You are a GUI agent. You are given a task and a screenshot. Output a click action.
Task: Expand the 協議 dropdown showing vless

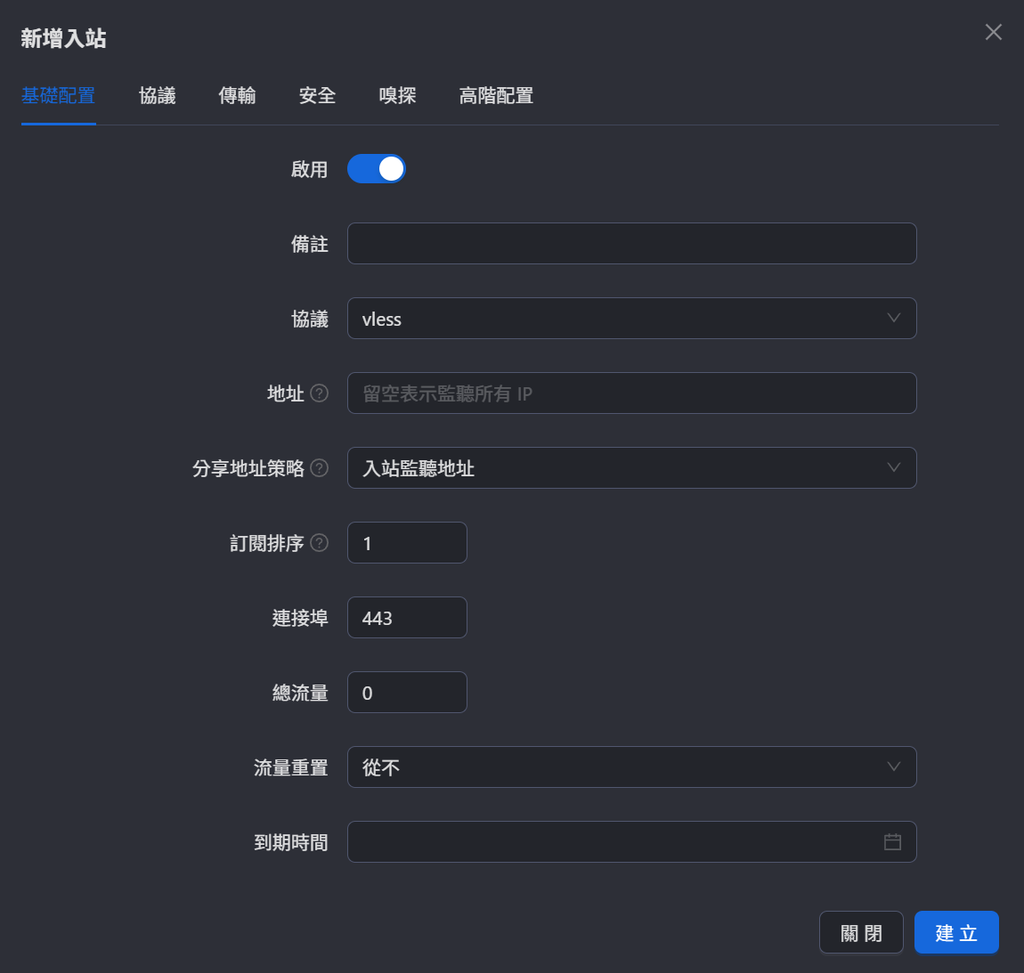coord(632,319)
